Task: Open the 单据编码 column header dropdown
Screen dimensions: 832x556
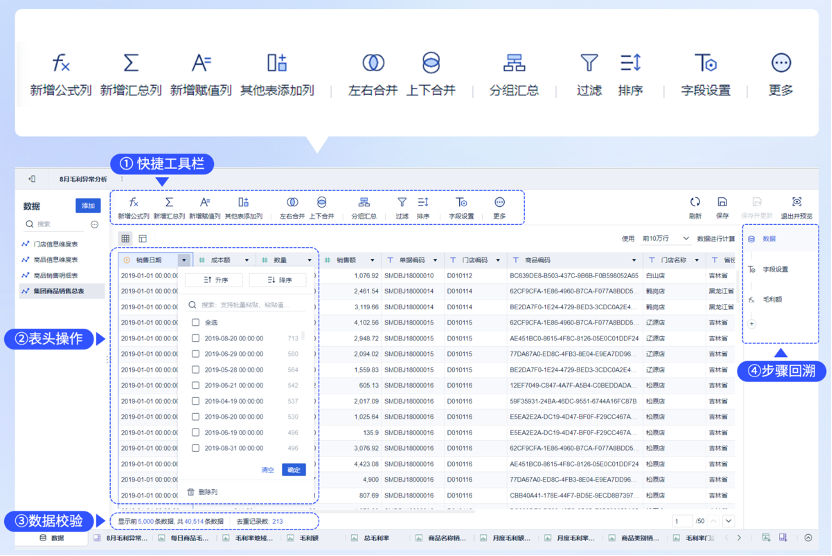Action: click(x=435, y=260)
